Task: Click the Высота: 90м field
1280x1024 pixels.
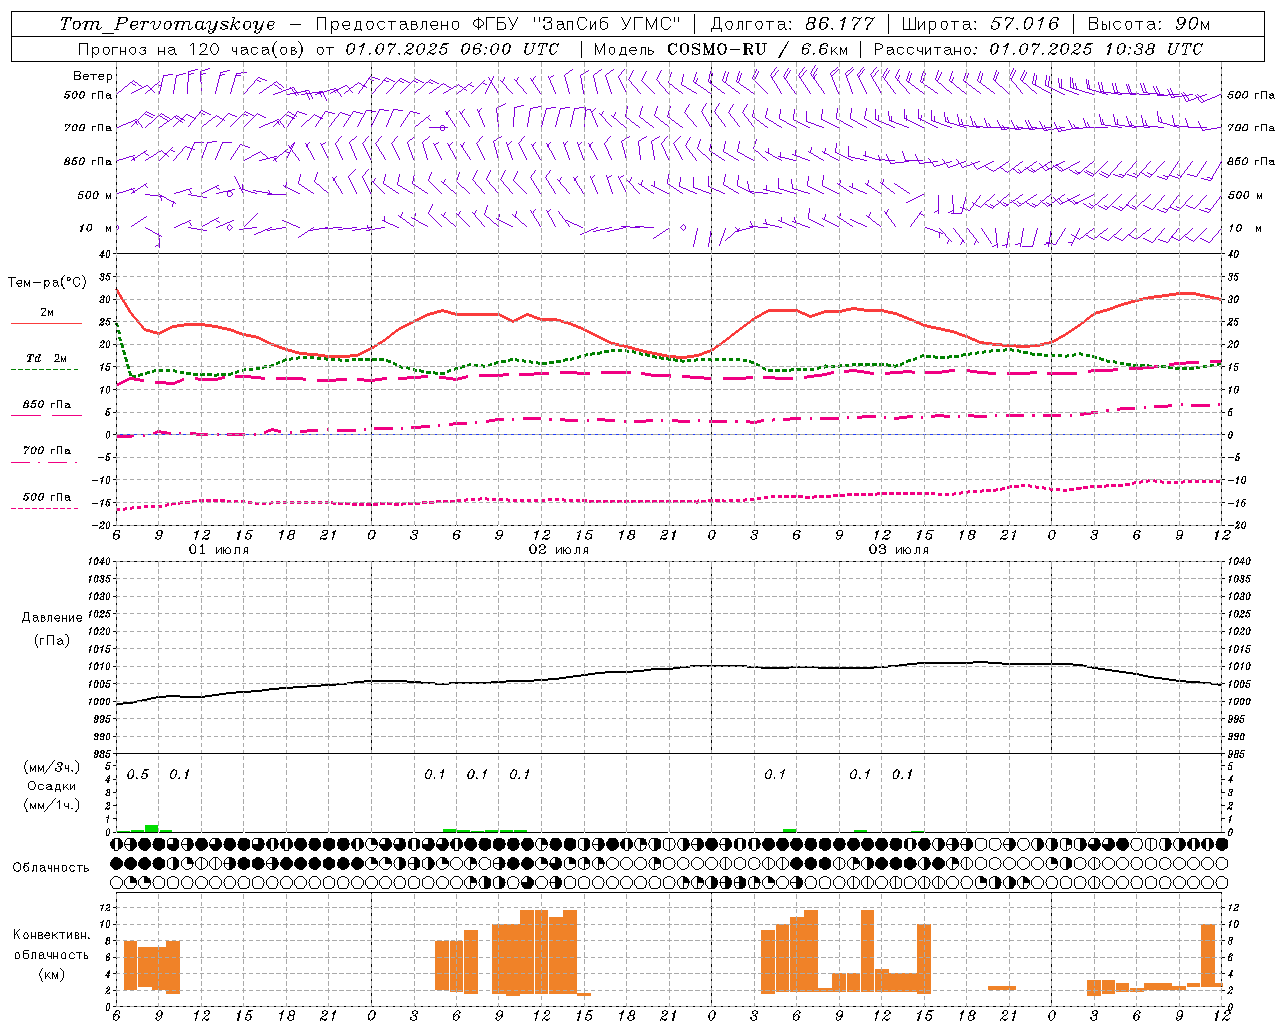Action: click(x=1148, y=24)
